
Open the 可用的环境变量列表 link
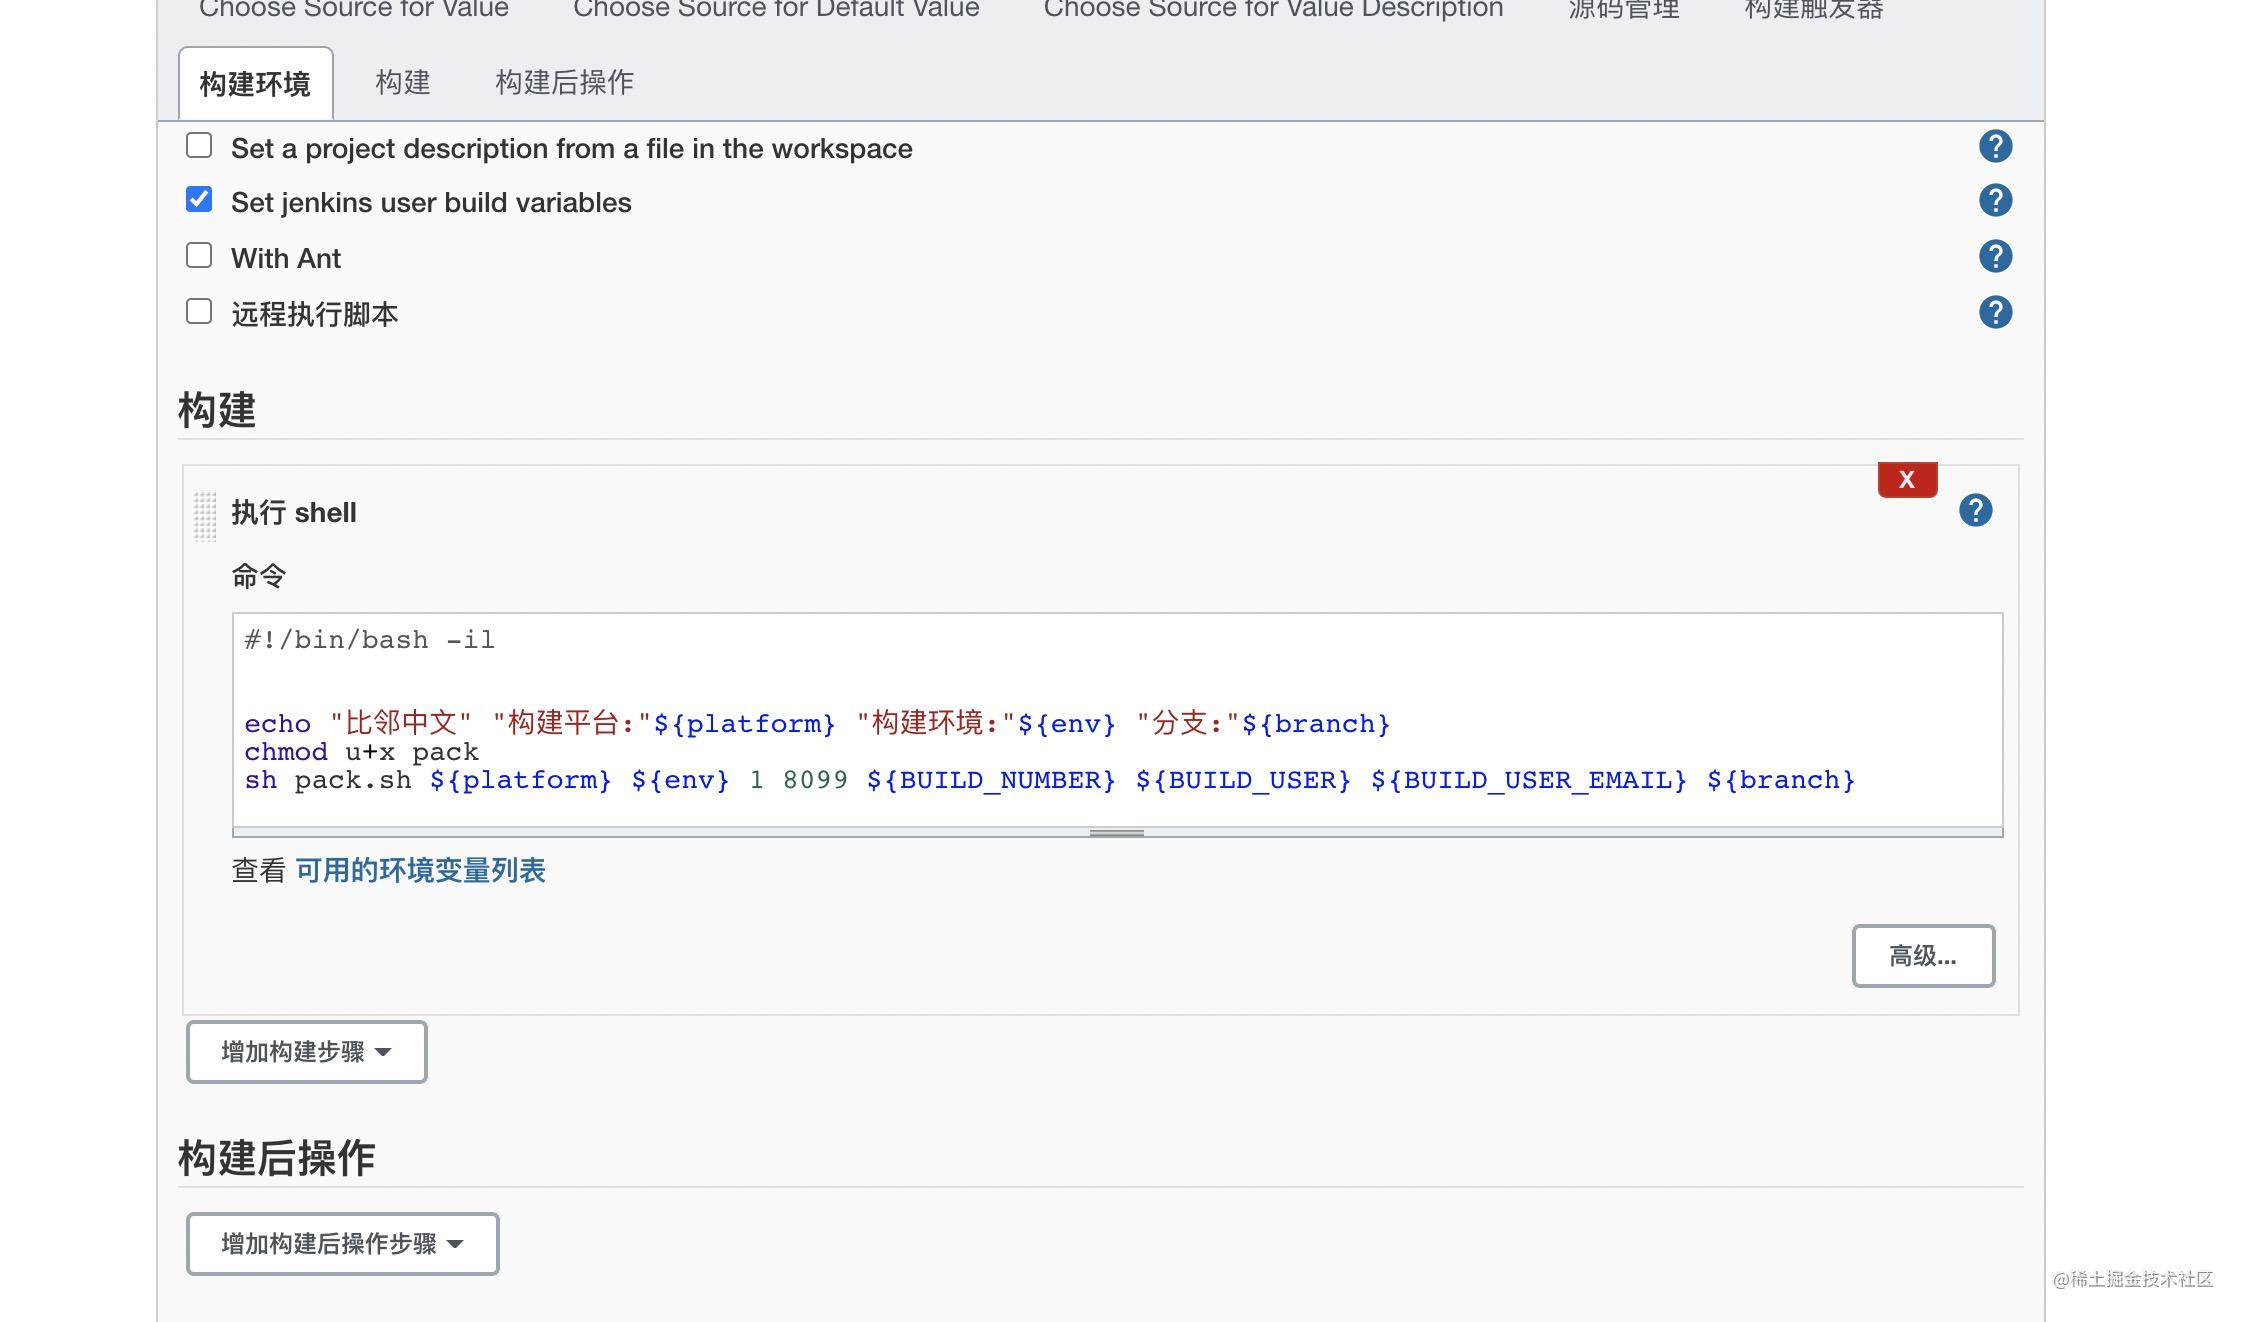click(420, 871)
